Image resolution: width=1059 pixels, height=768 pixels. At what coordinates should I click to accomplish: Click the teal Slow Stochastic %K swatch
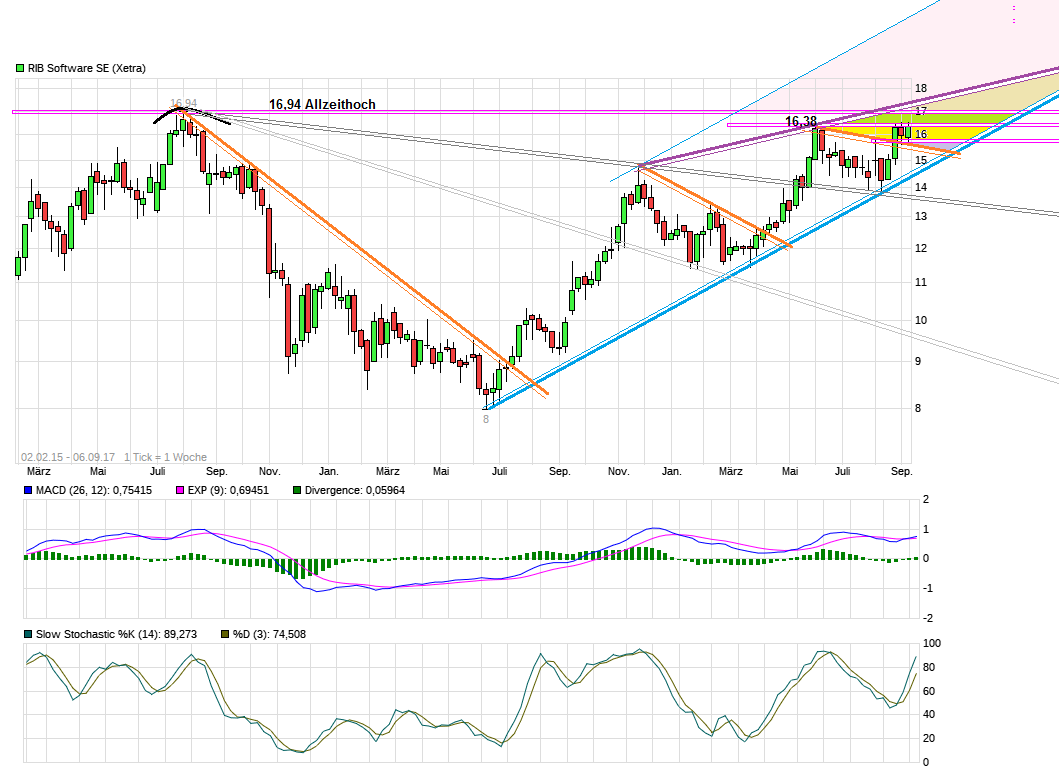[x=28, y=634]
